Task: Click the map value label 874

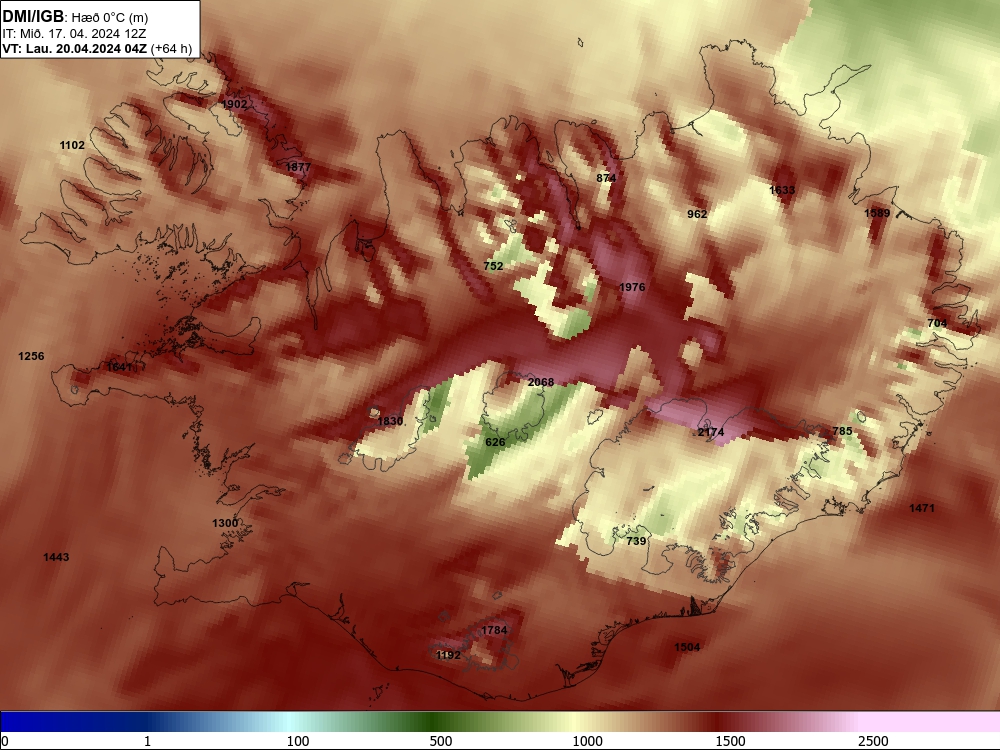Action: click(x=606, y=178)
